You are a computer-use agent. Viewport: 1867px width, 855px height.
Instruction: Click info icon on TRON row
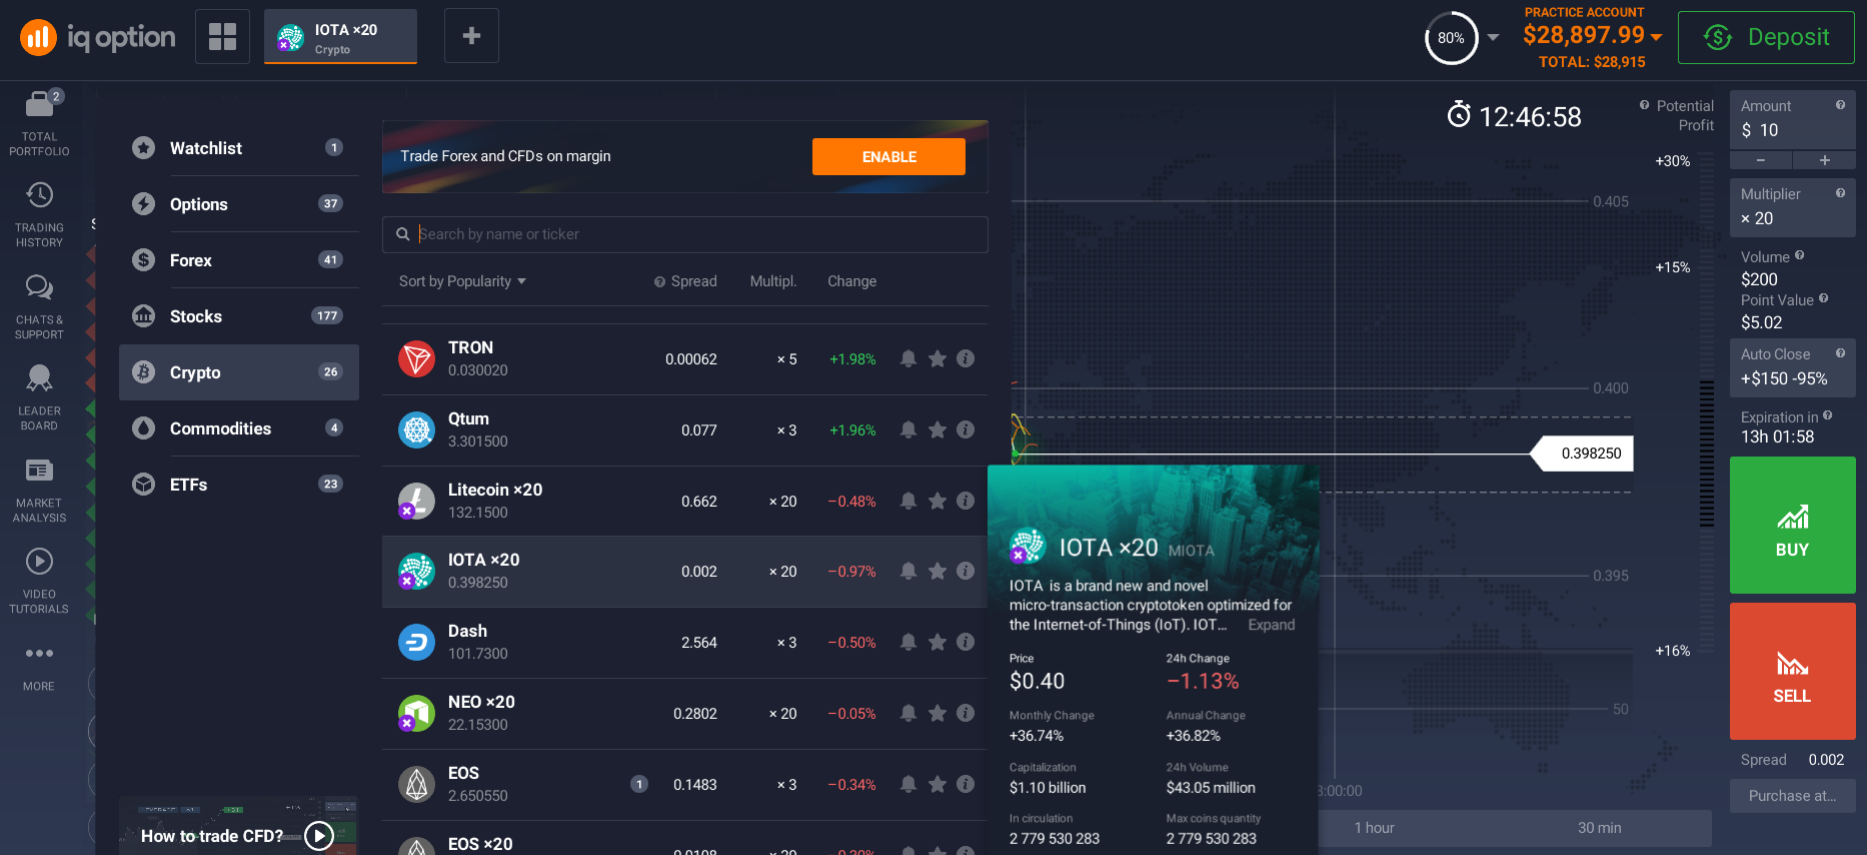[965, 358]
